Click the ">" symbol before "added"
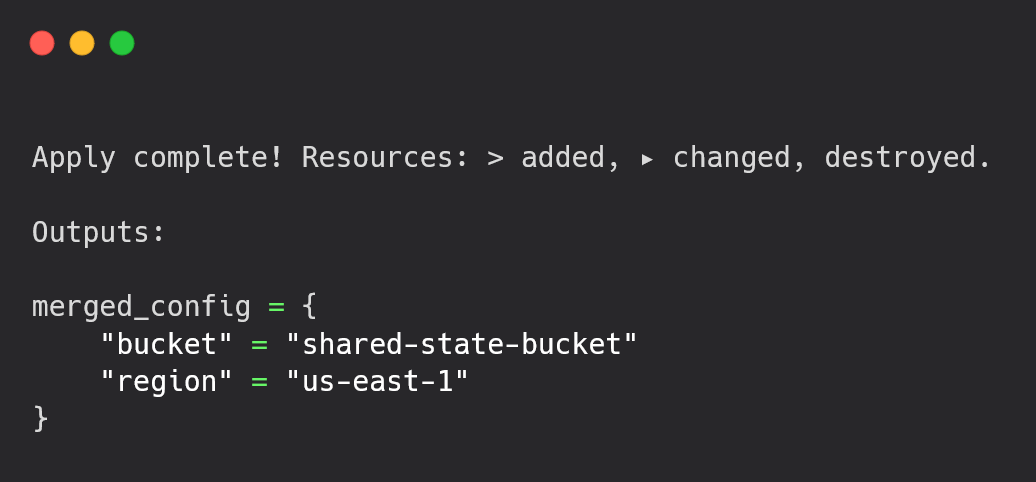This screenshot has height=482, width=1036. point(496,159)
